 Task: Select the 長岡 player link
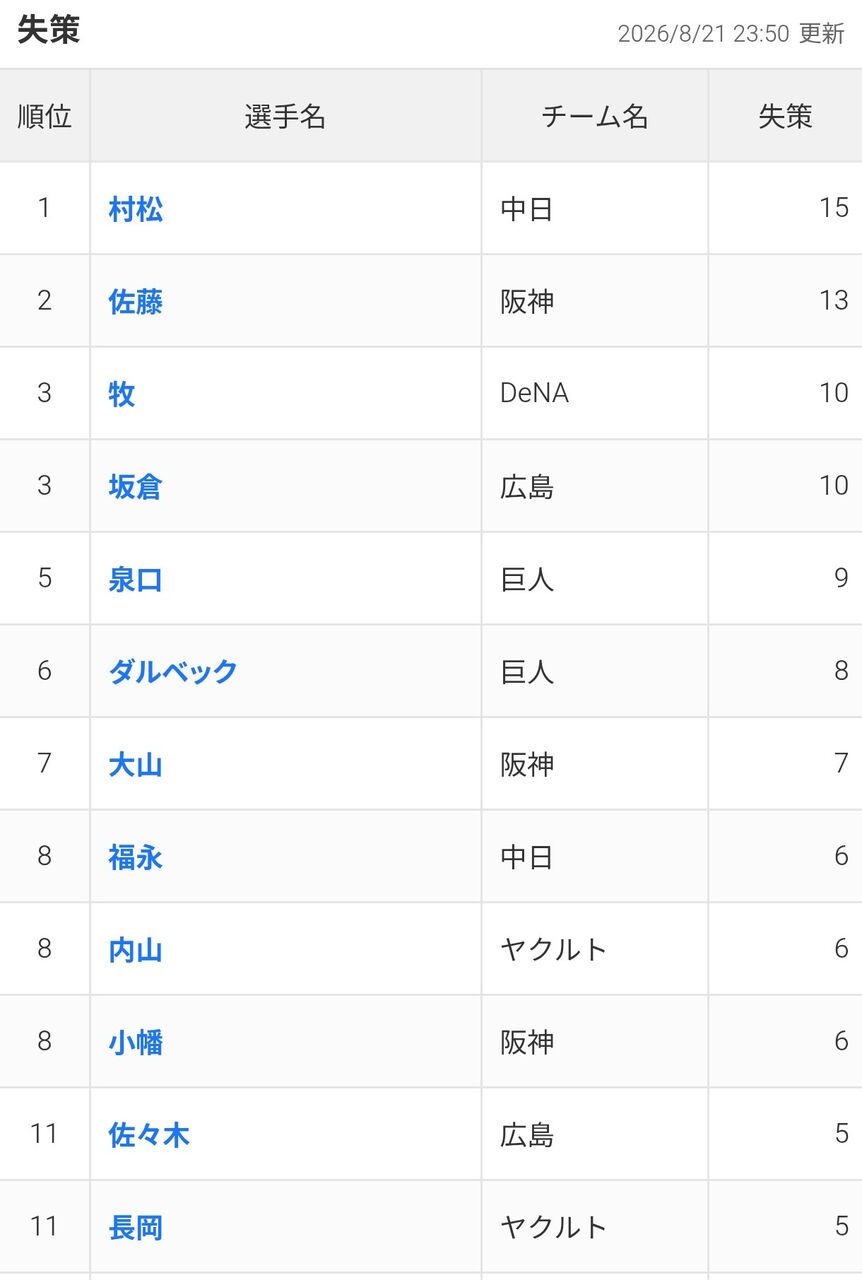tap(136, 1228)
